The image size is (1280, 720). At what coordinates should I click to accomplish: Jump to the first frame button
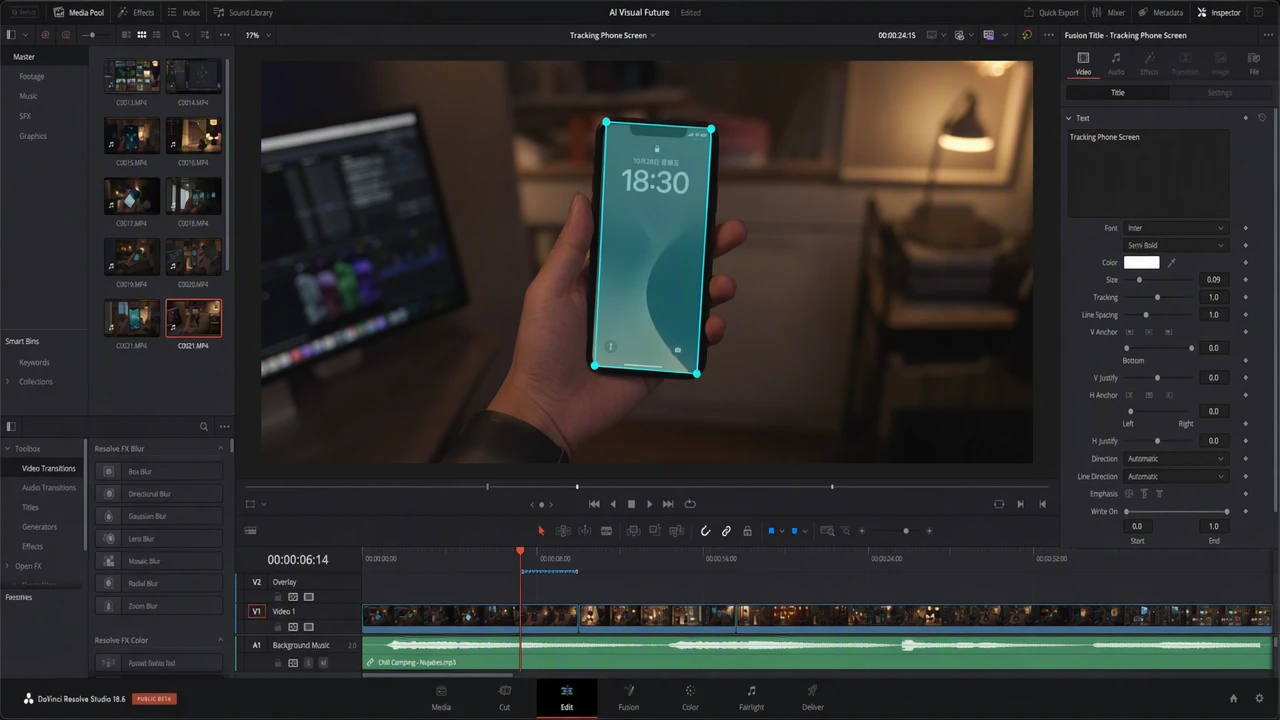click(594, 504)
